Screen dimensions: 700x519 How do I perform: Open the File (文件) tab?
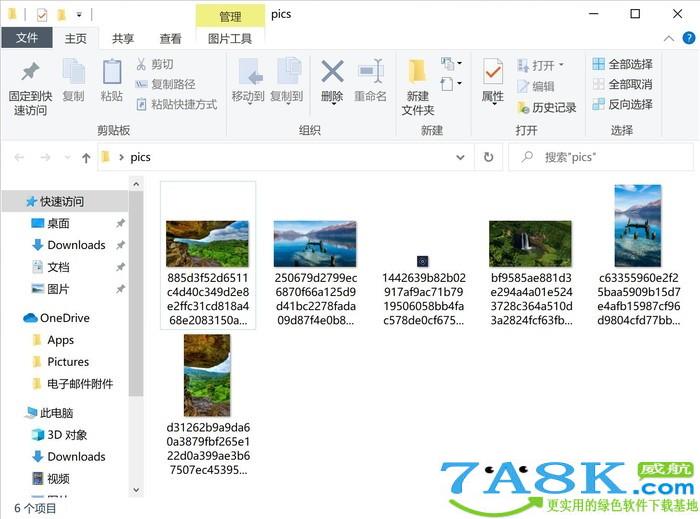click(x=27, y=38)
